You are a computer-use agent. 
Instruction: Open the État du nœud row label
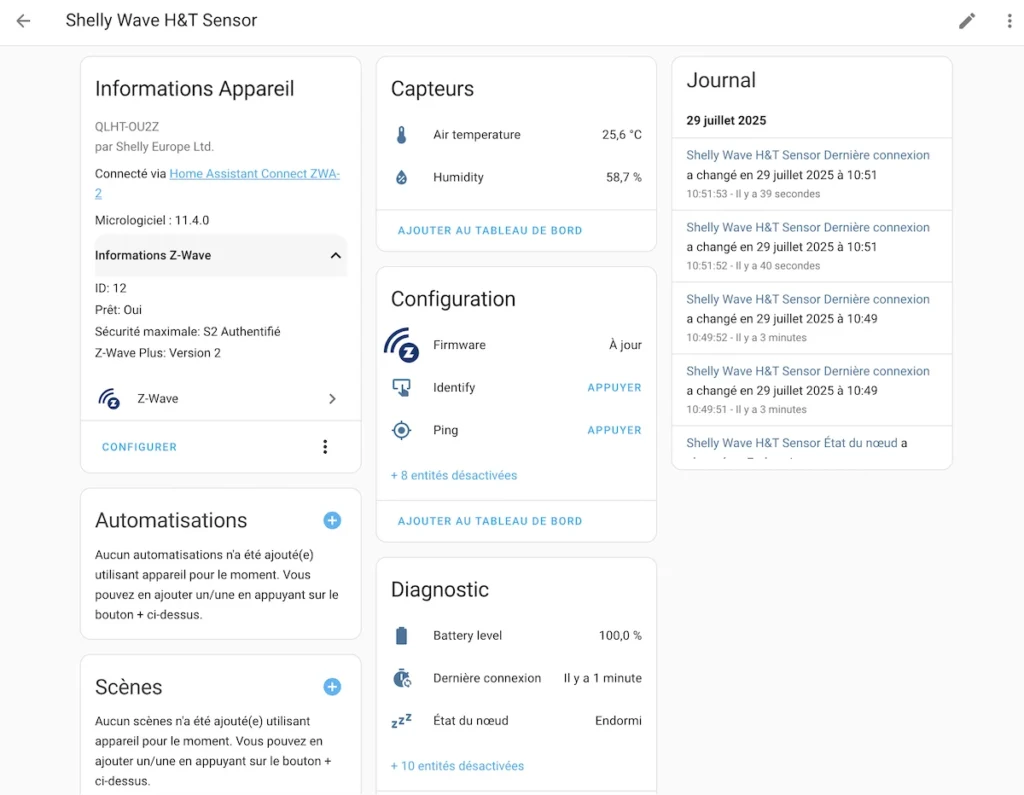pos(470,721)
